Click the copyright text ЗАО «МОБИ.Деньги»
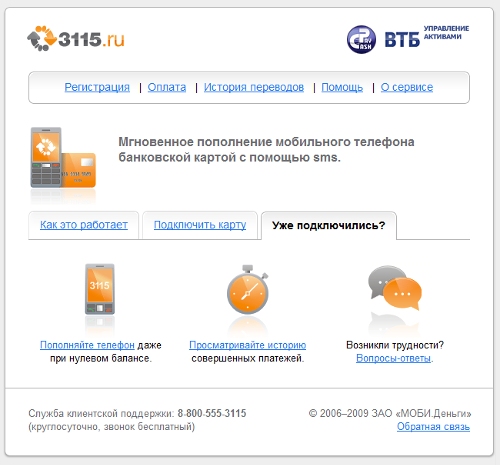Image resolution: width=500 pixels, height=465 pixels. click(x=421, y=413)
